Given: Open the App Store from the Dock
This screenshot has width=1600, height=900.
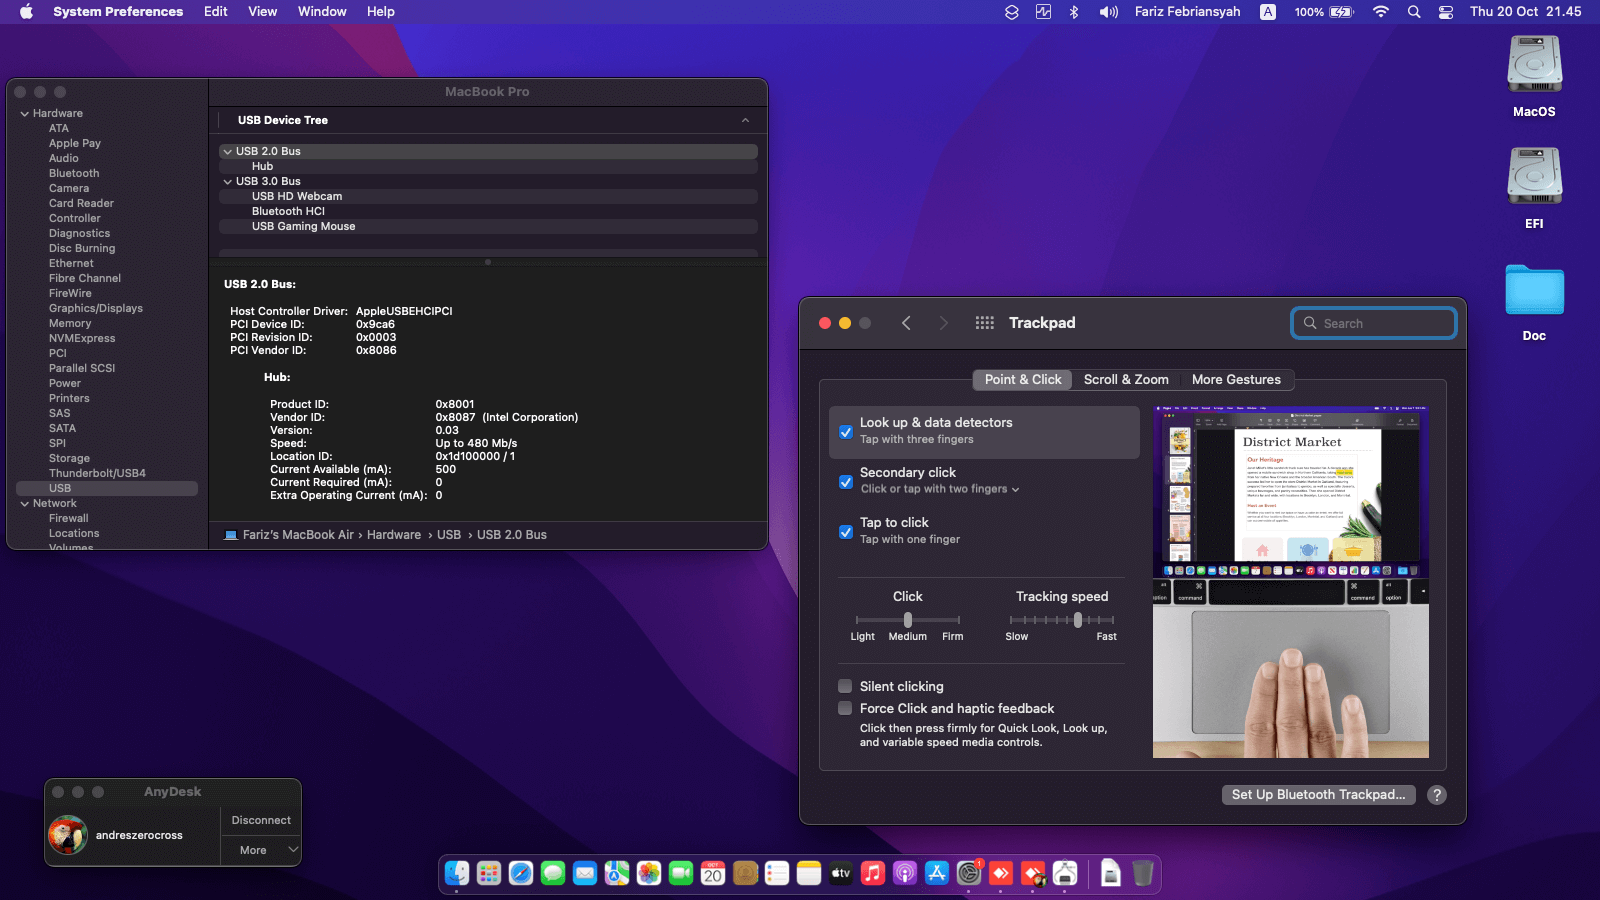Looking at the screenshot, I should [x=937, y=874].
